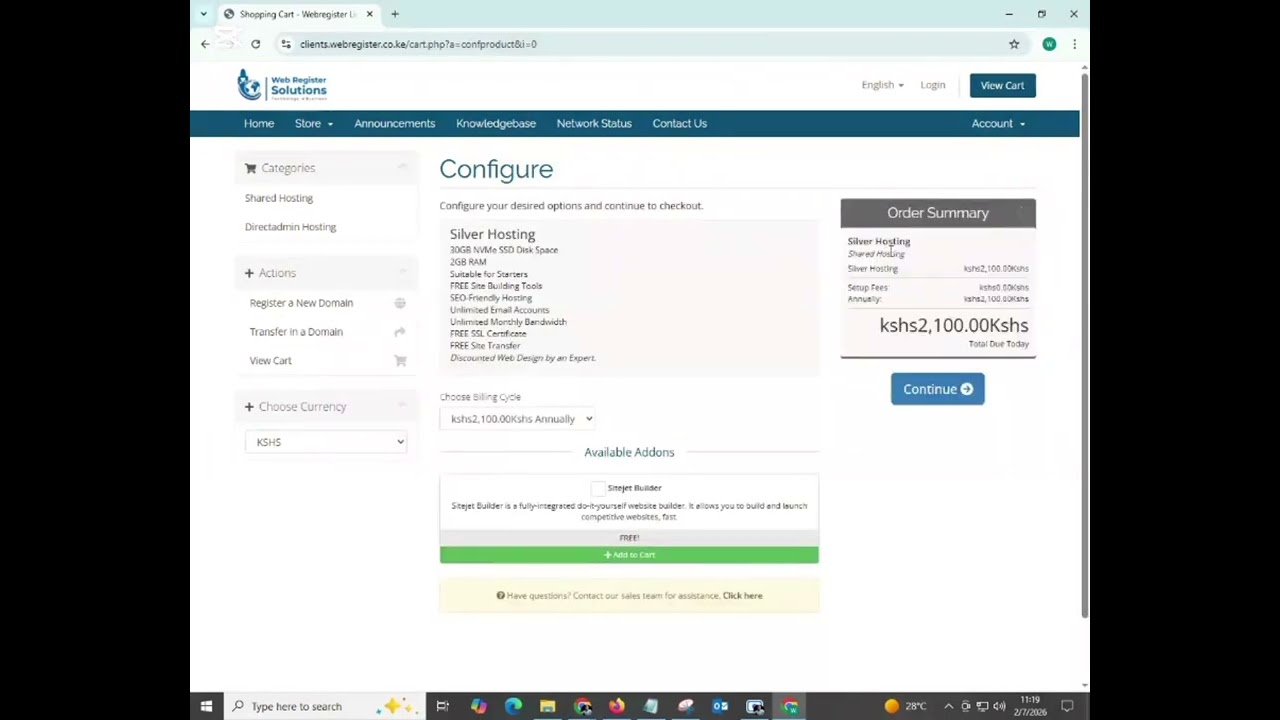Image resolution: width=1280 pixels, height=720 pixels.
Task: Open Directadmin Hosting category
Action: coord(290,227)
